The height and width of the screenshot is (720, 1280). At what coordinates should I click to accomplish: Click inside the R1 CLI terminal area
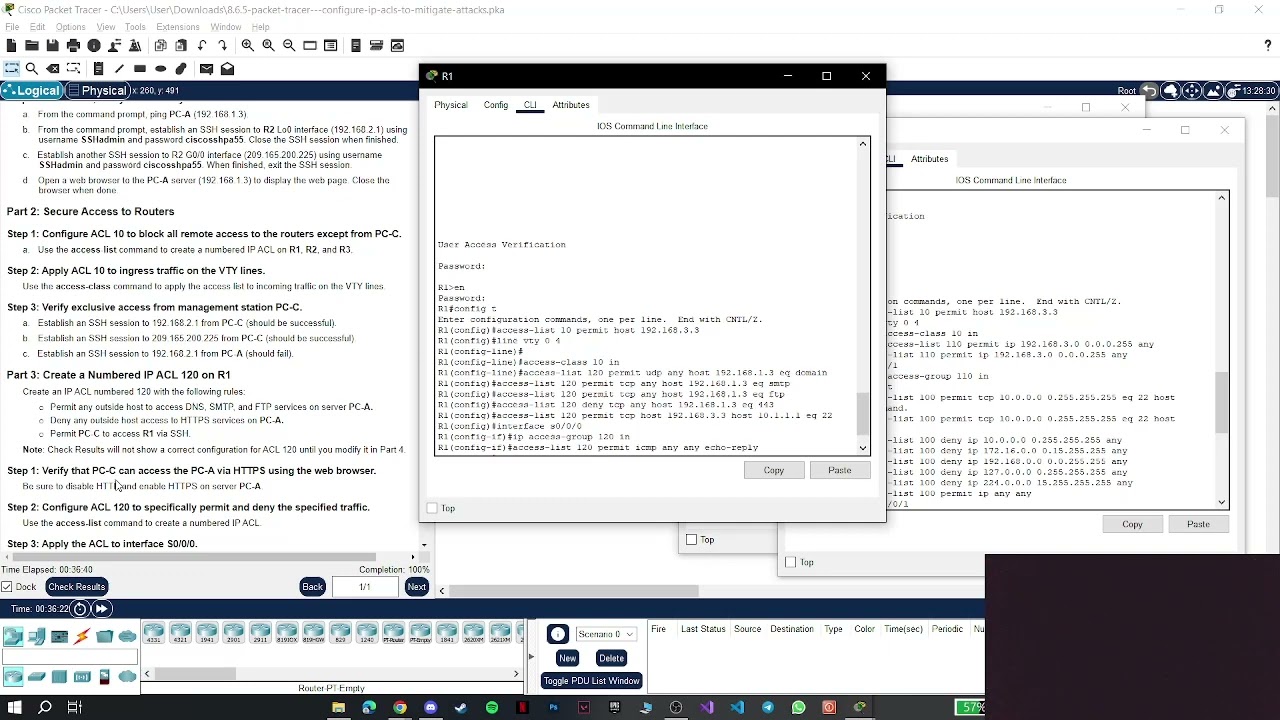(645, 295)
